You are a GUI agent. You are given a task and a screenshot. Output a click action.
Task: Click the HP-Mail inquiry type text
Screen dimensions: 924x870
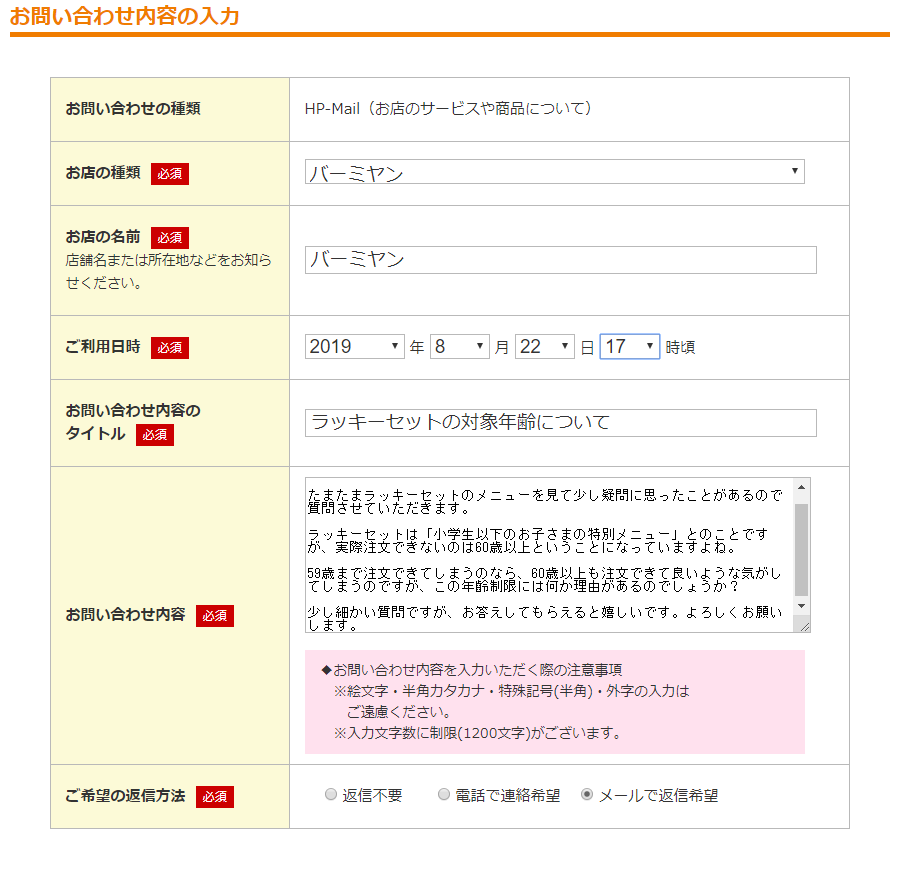tap(449, 108)
